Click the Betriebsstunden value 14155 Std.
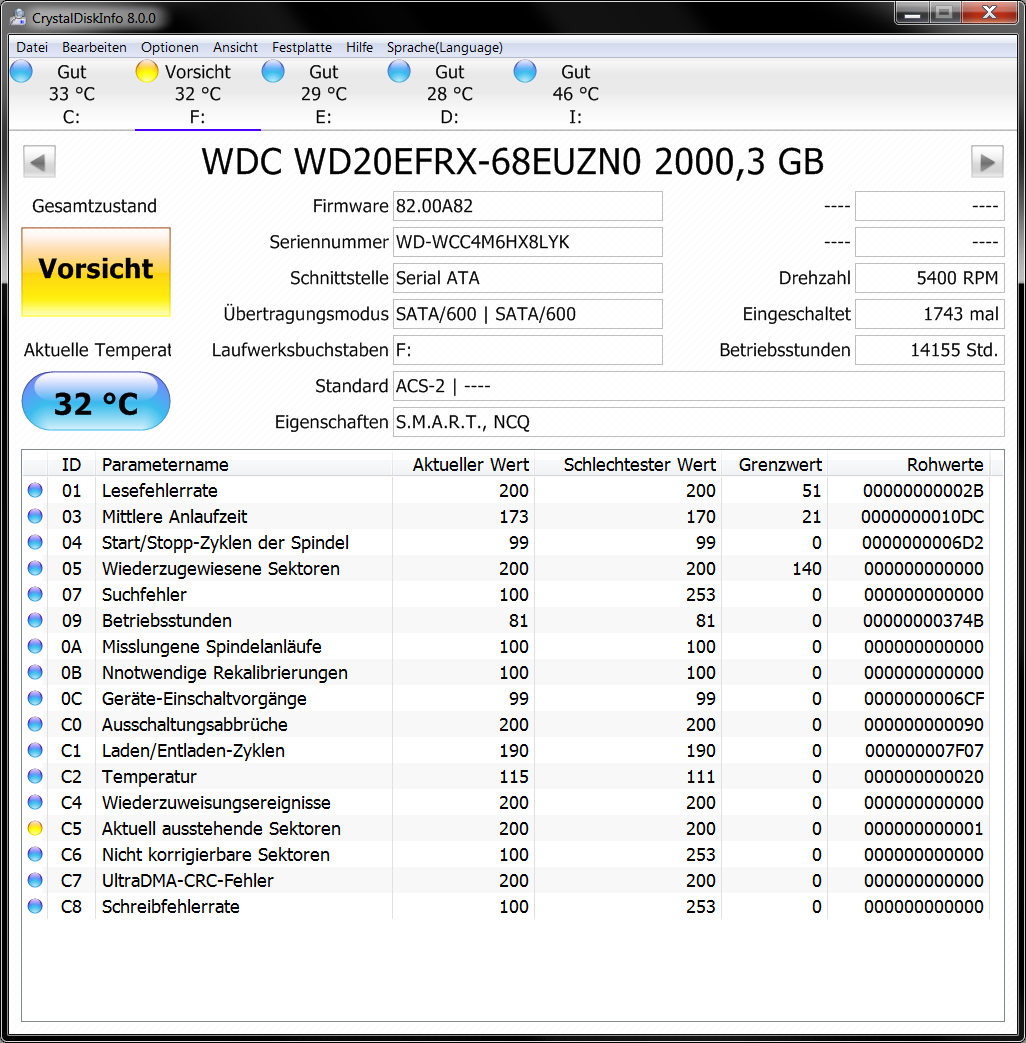This screenshot has height=1043, width=1026. point(930,350)
